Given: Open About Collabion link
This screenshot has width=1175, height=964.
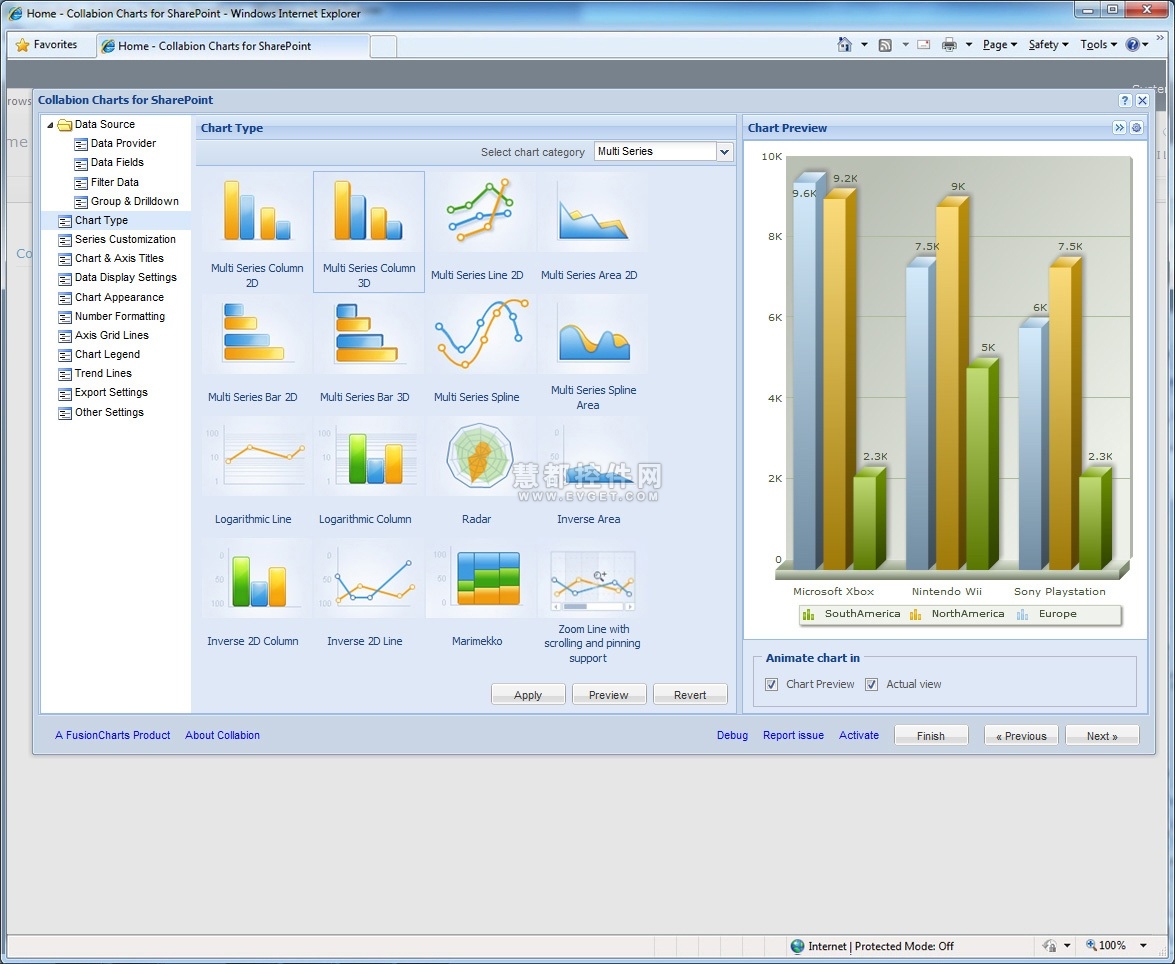Looking at the screenshot, I should [223, 735].
